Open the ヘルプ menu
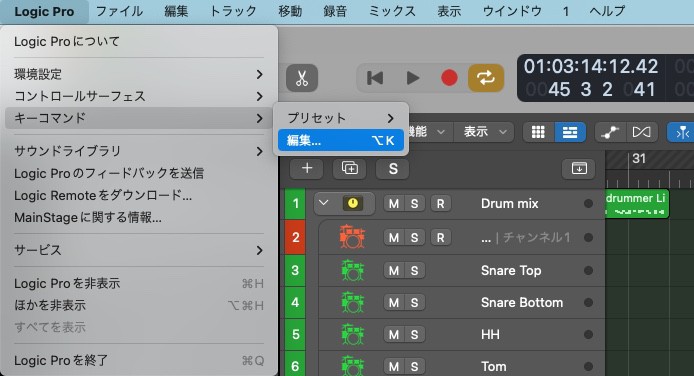The image size is (694, 376). tap(607, 11)
